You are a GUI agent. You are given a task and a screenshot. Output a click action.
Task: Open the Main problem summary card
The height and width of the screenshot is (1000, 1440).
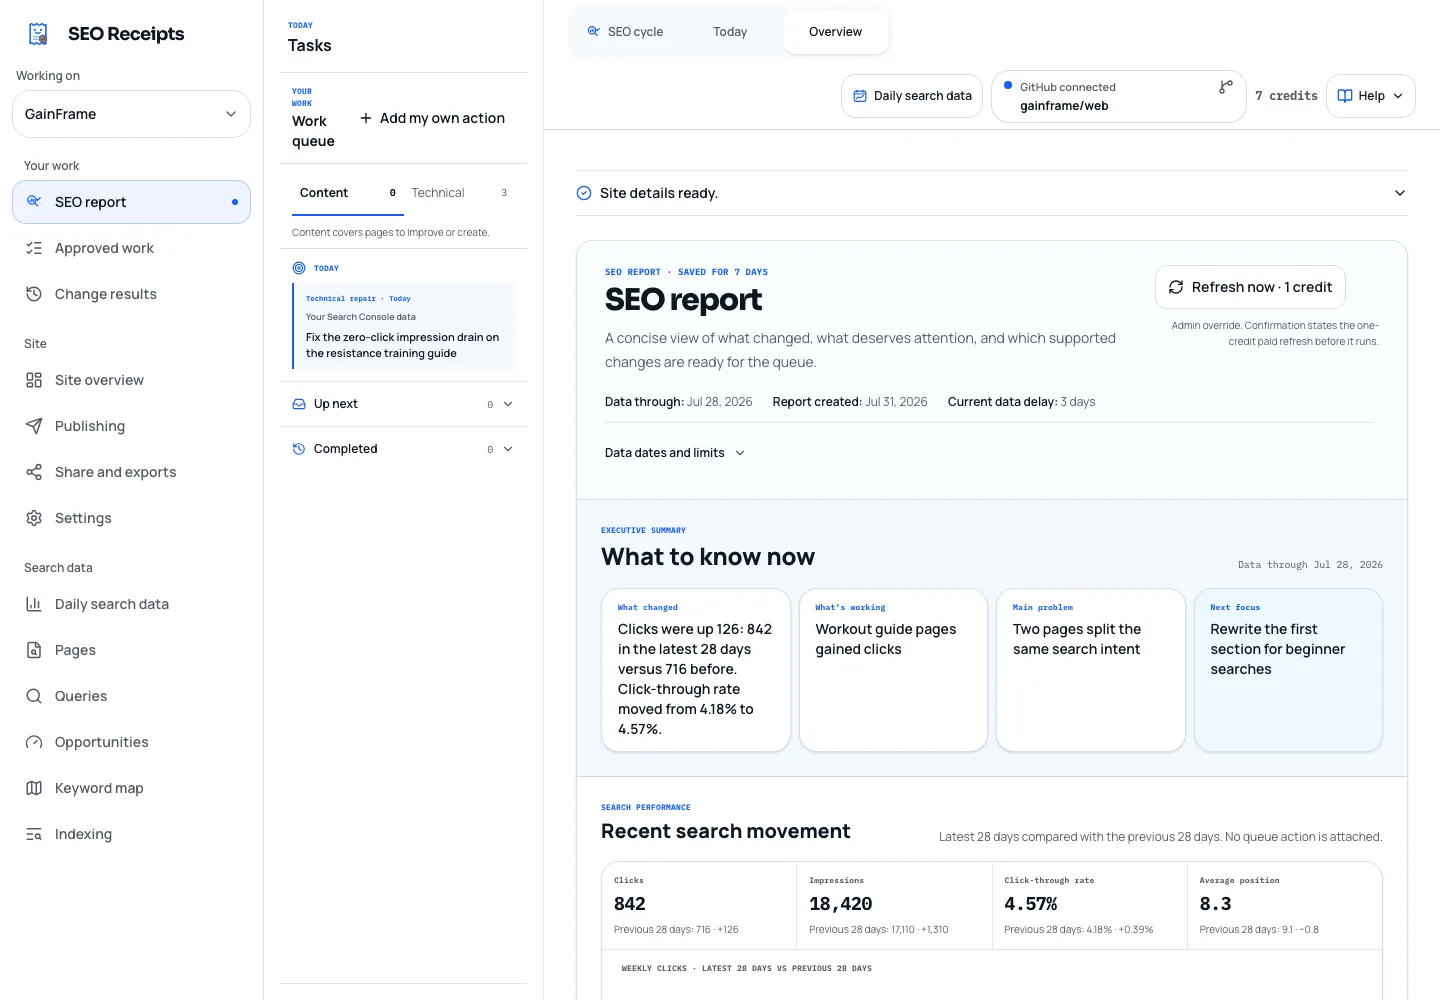(x=1091, y=670)
